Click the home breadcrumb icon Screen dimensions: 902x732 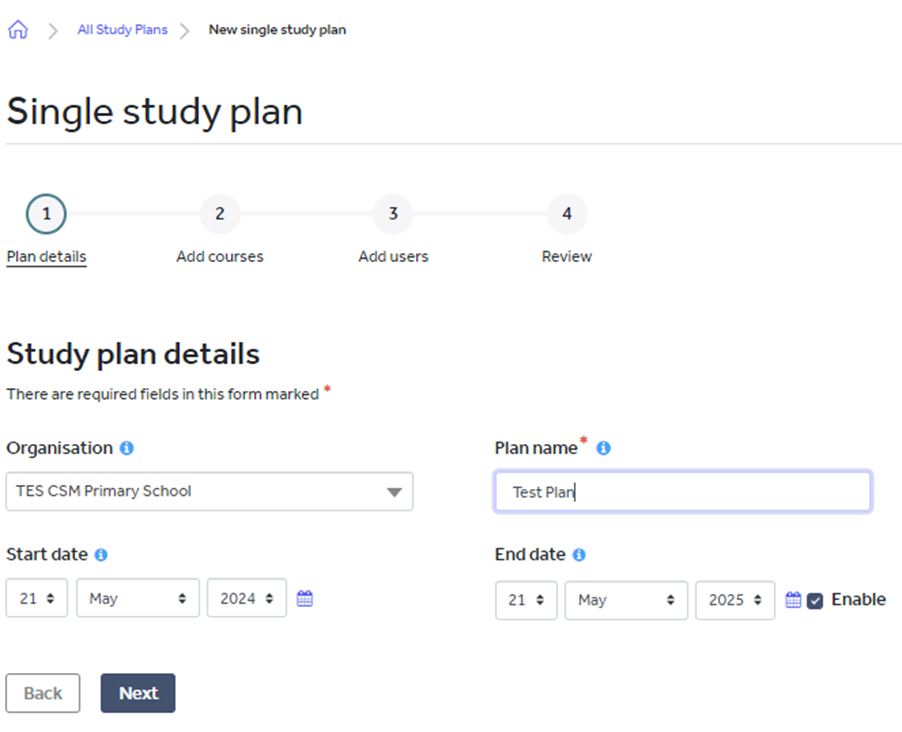click(x=17, y=29)
